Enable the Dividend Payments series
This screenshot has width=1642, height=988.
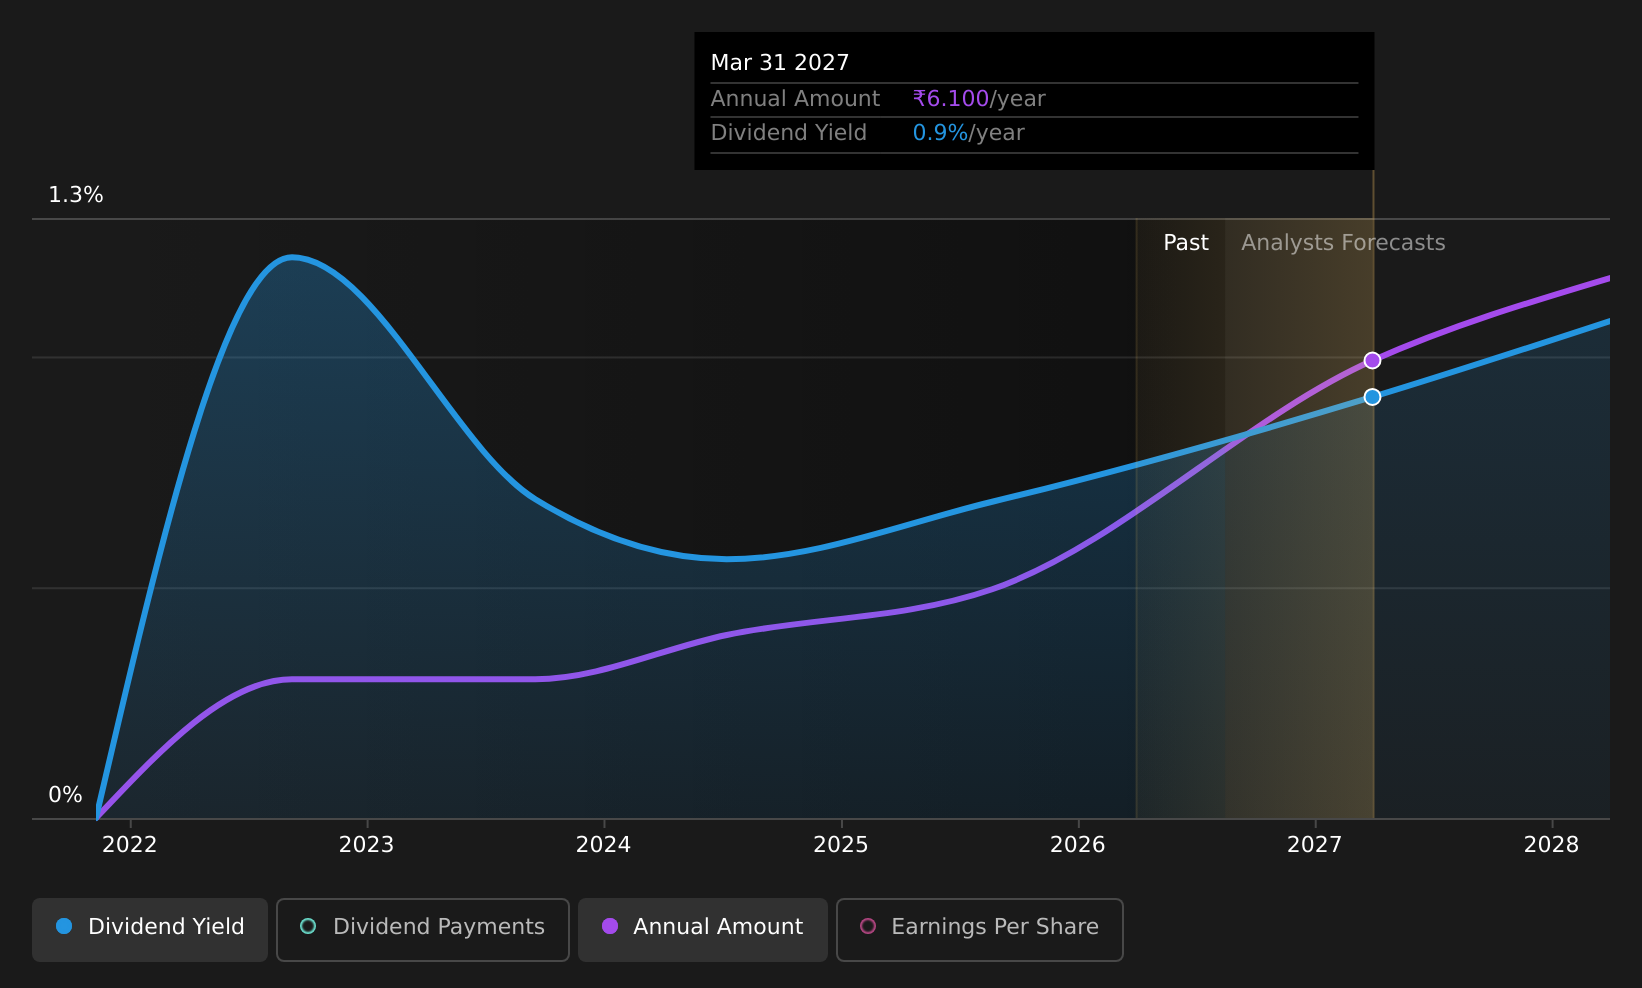pos(422,929)
